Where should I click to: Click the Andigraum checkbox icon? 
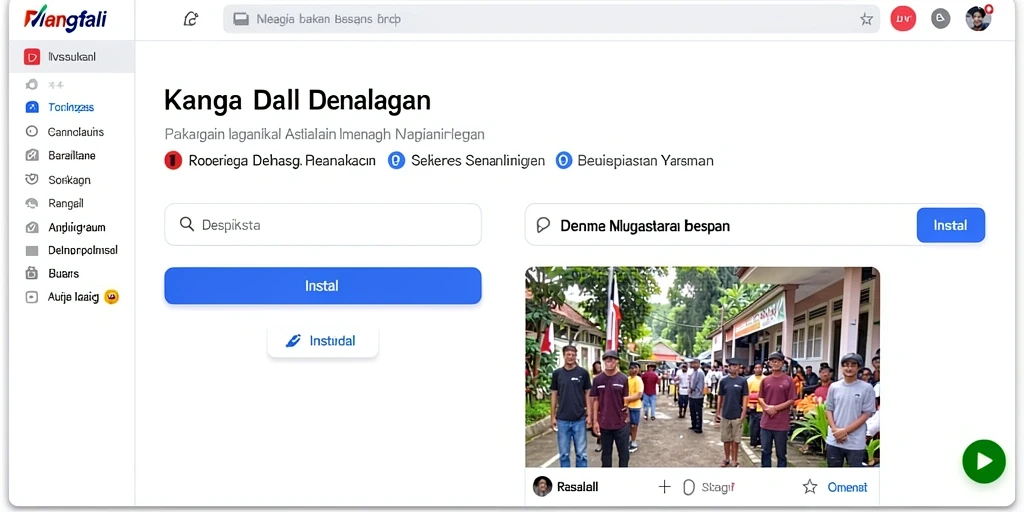coord(31,227)
